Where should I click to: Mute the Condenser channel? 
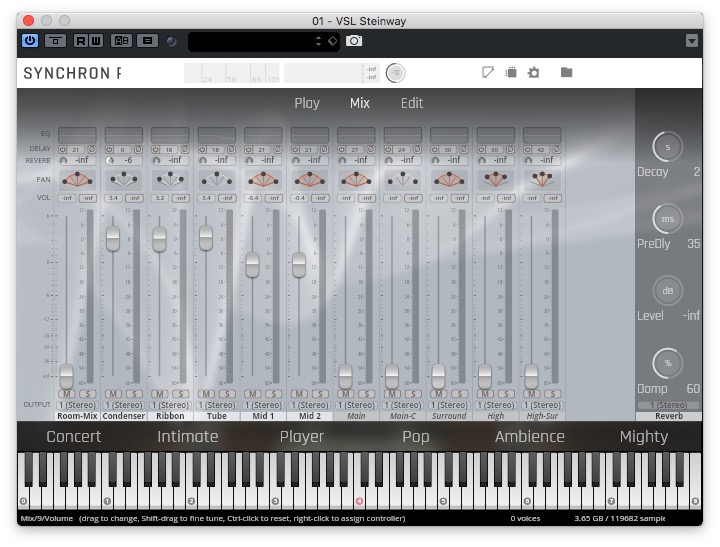pos(113,394)
